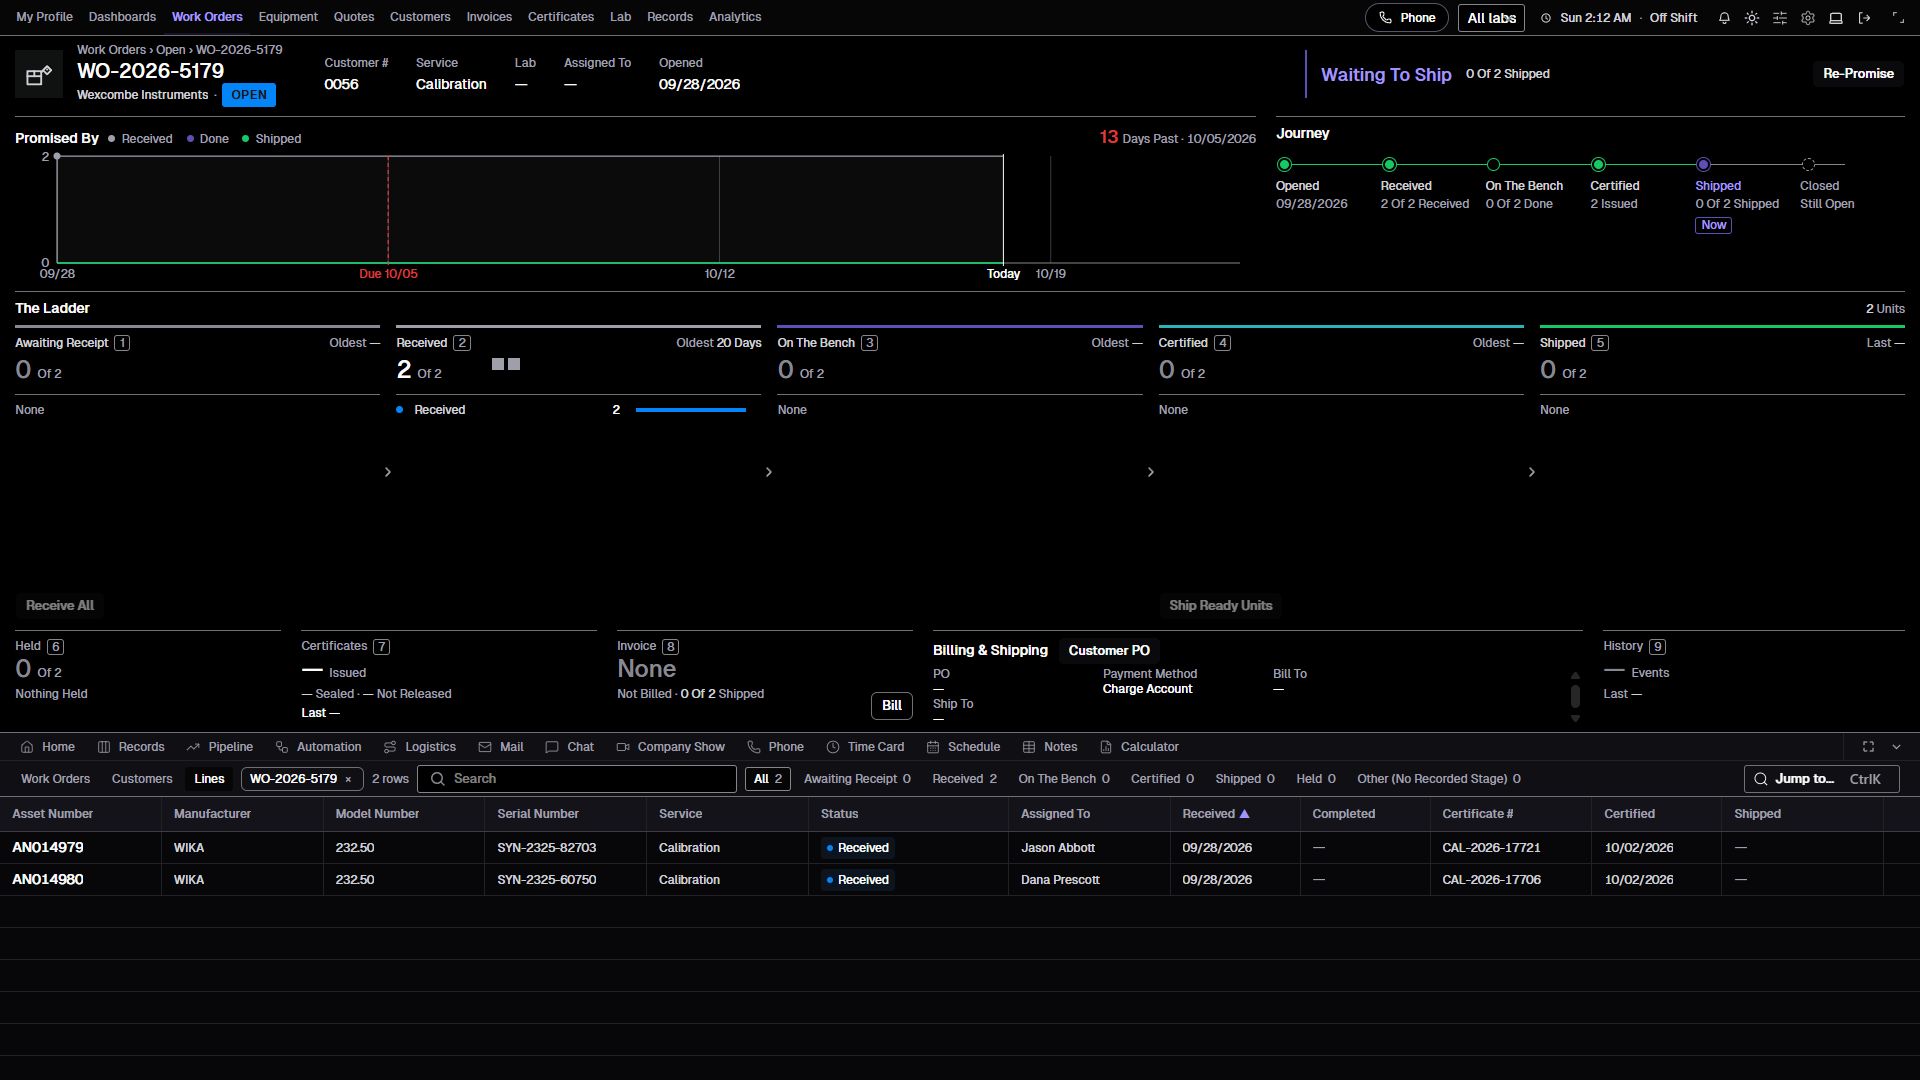This screenshot has height=1080, width=1920.
Task: Collapse the bottom panel with the chevron
Action: point(1896,747)
